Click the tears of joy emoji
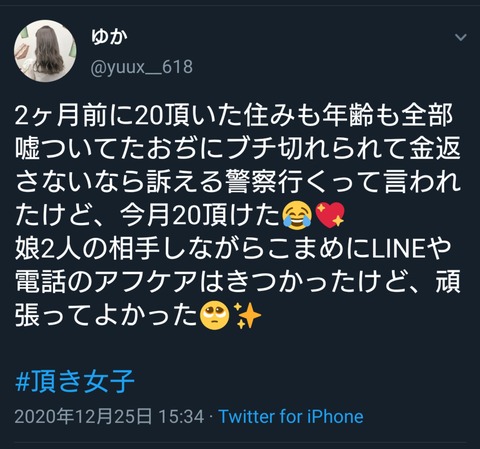The height and width of the screenshot is (449, 480). tap(297, 216)
